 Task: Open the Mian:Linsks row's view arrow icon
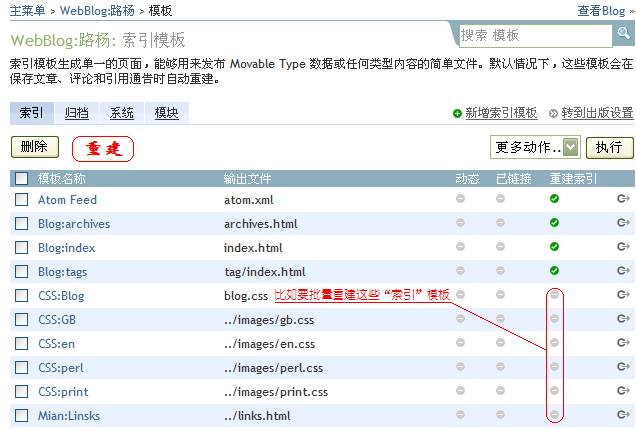coord(623,414)
